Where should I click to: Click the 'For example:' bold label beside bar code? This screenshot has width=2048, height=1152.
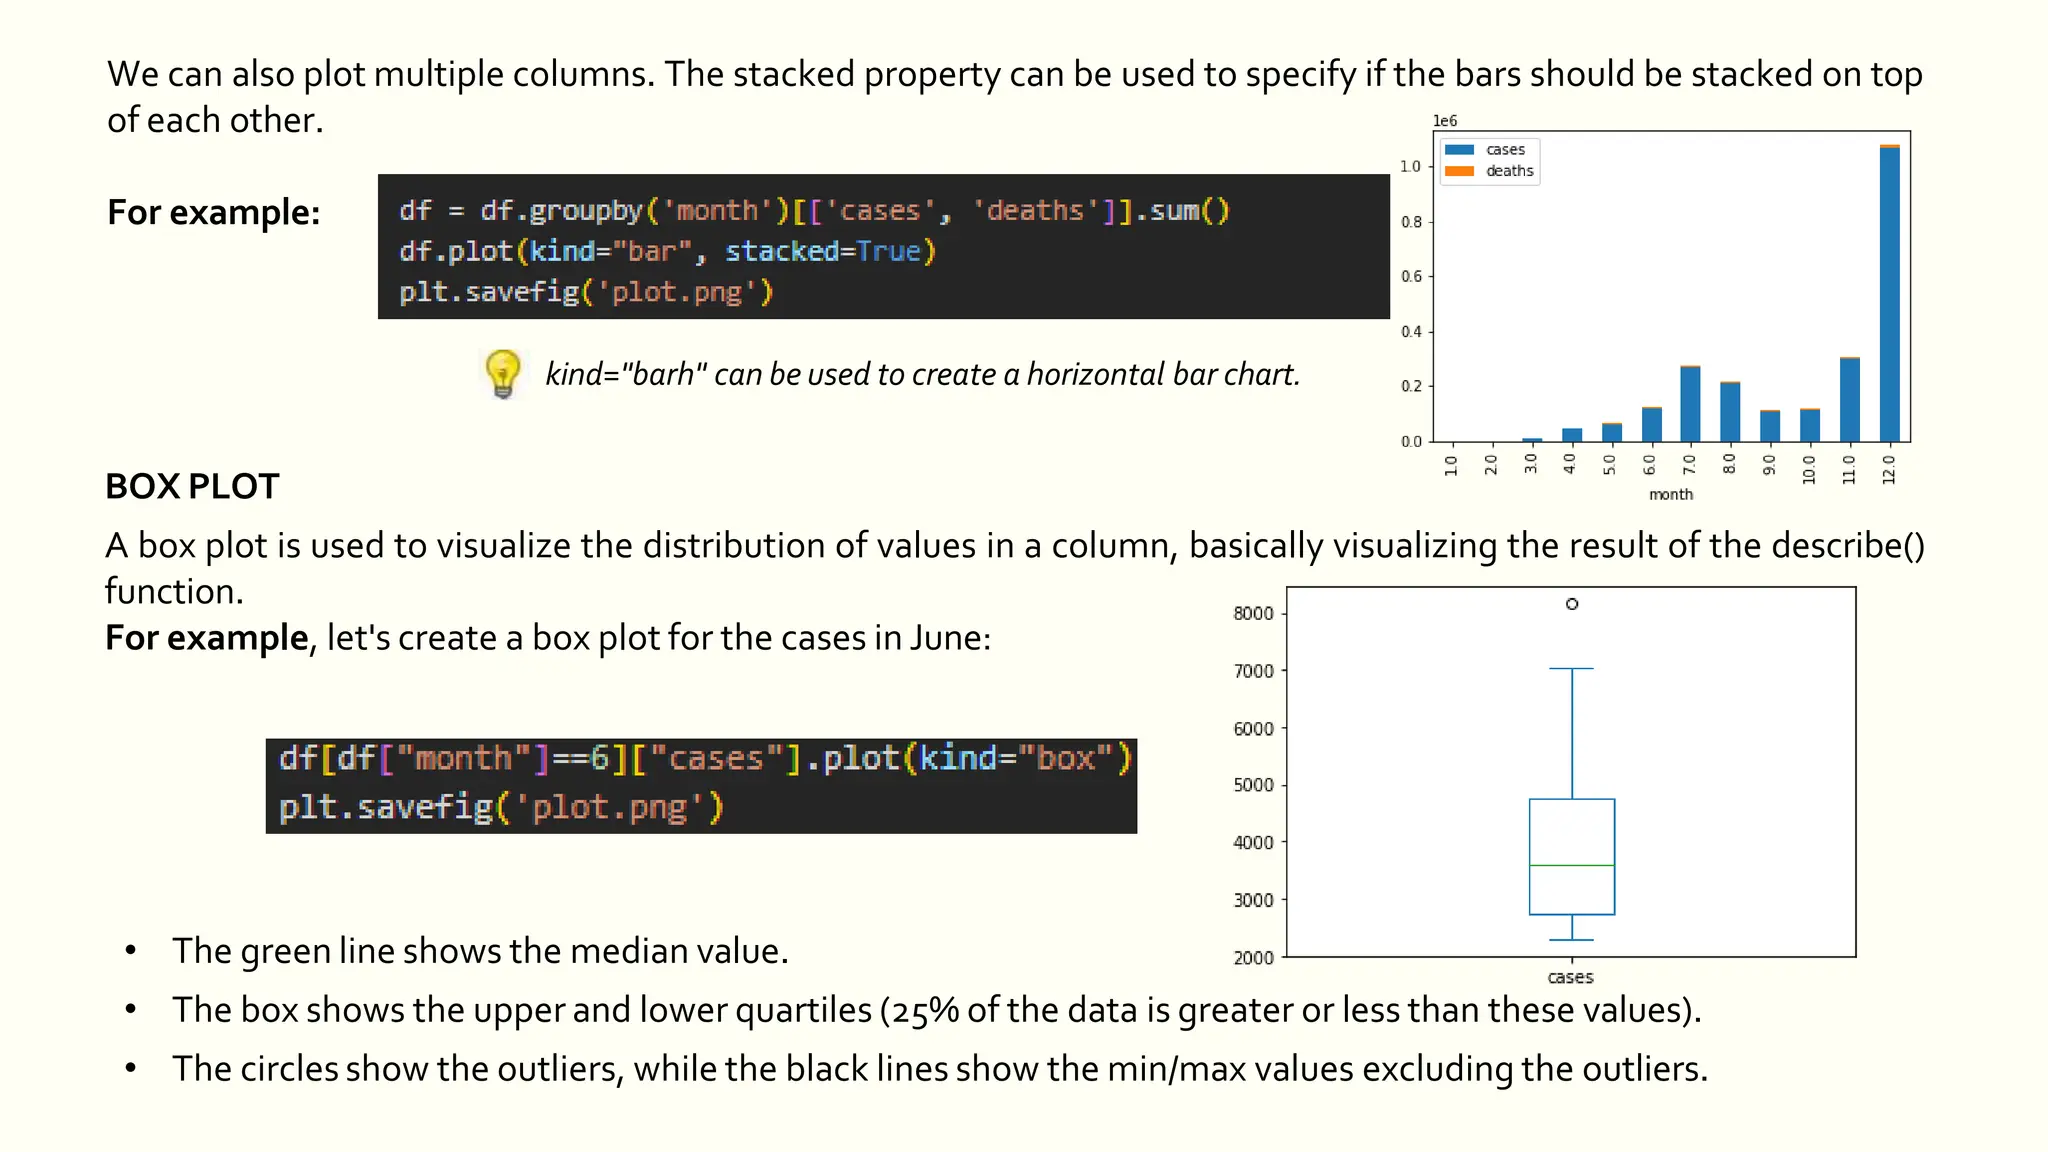[x=213, y=212]
